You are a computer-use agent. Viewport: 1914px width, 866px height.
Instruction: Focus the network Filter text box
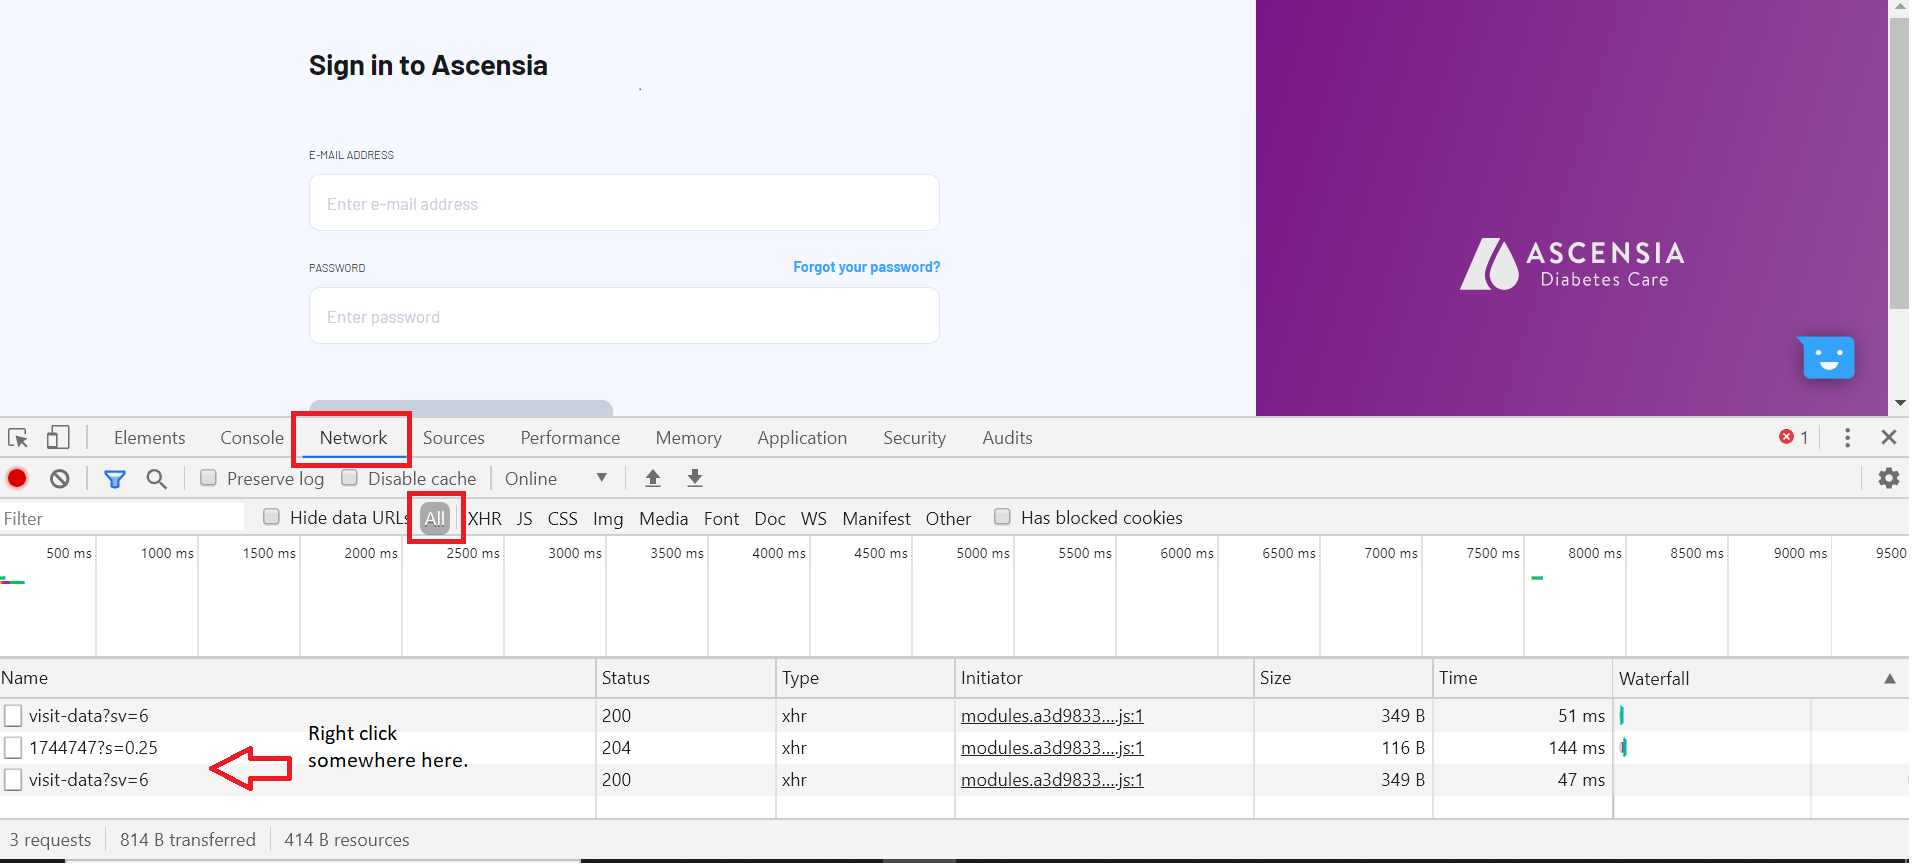coord(122,518)
